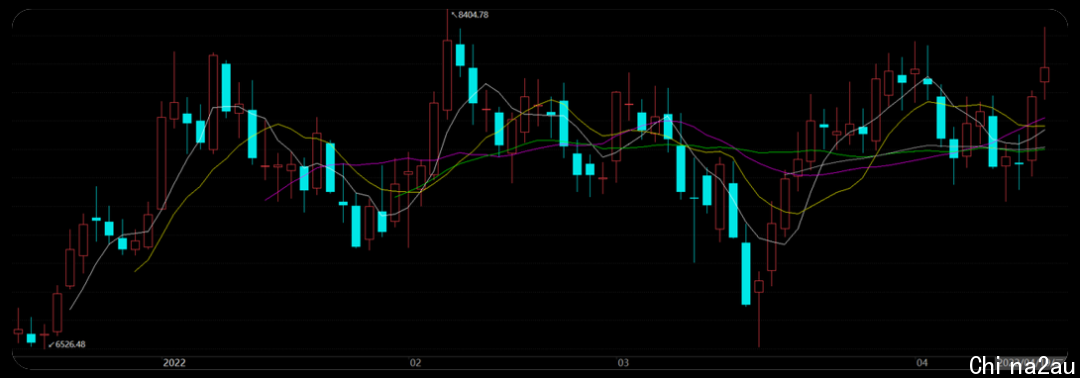This screenshot has width=1080, height=378.
Task: Click the arrow beside 8404.78 label
Action: click(453, 14)
